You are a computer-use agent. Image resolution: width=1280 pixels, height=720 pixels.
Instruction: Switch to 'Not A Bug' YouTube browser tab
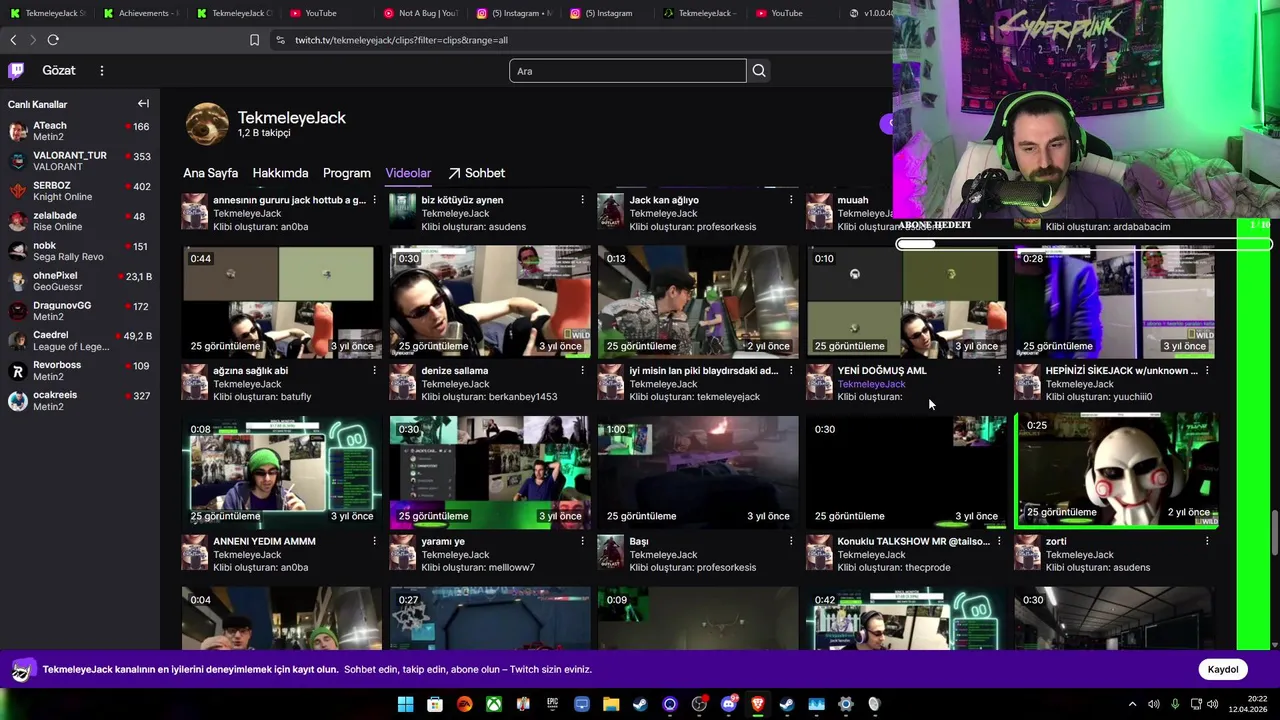(x=420, y=13)
